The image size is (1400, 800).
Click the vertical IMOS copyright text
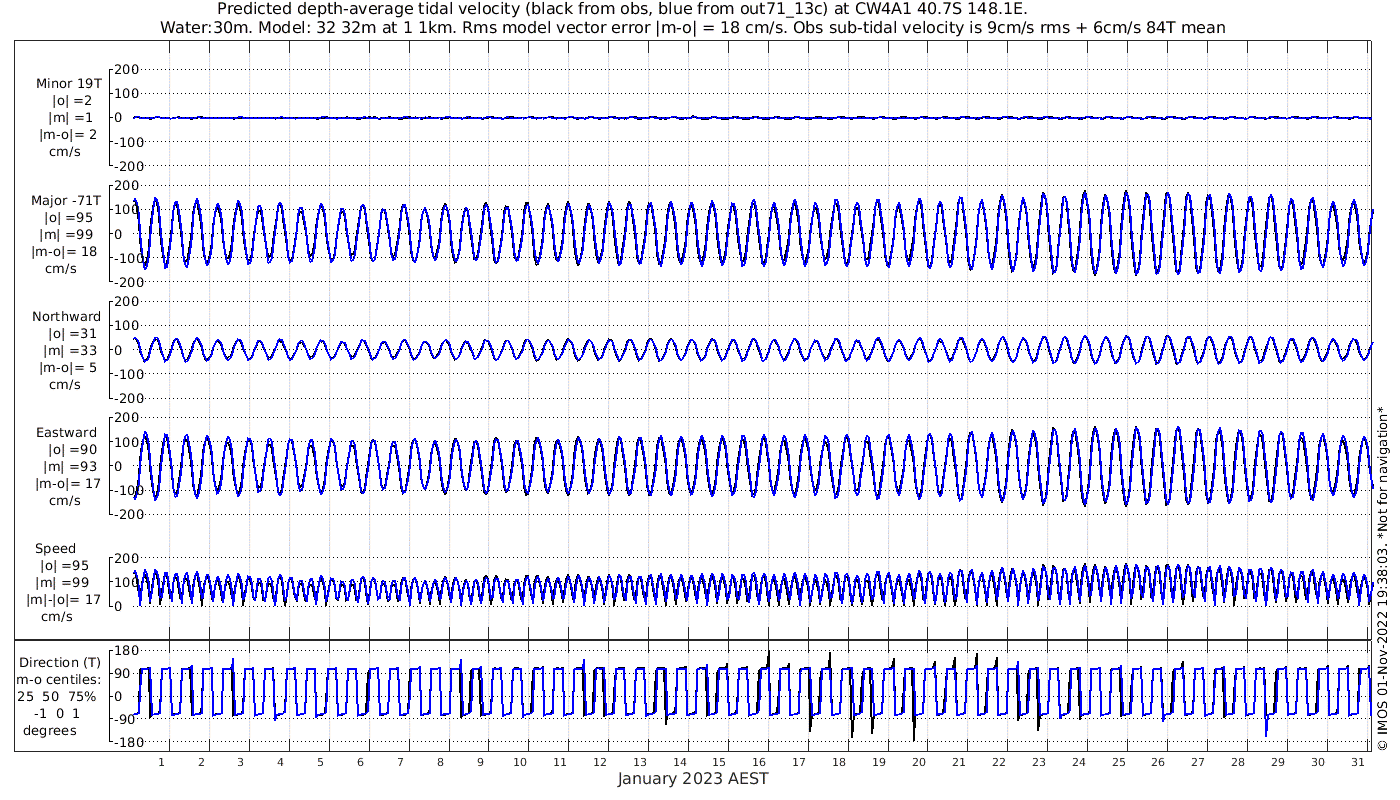pyautogui.click(x=1382, y=578)
